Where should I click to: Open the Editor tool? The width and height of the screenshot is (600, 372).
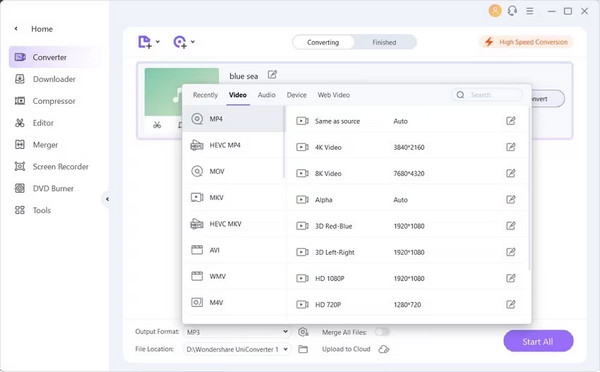click(34, 123)
